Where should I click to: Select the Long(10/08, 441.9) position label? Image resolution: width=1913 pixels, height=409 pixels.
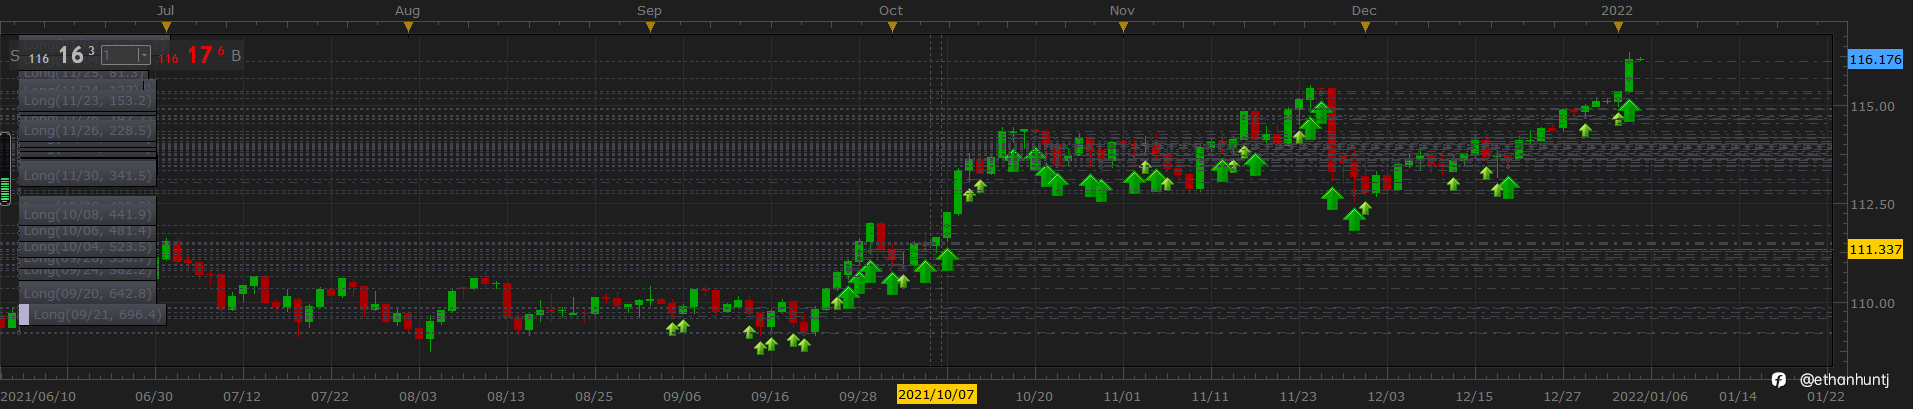pos(87,214)
